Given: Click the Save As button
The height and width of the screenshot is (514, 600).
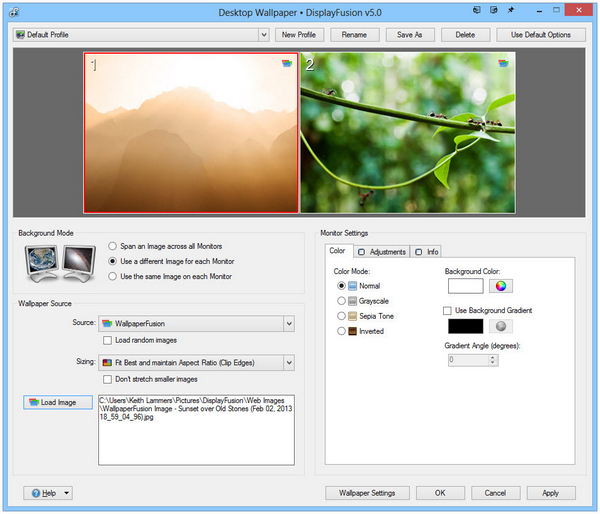Looking at the screenshot, I should click(x=410, y=35).
